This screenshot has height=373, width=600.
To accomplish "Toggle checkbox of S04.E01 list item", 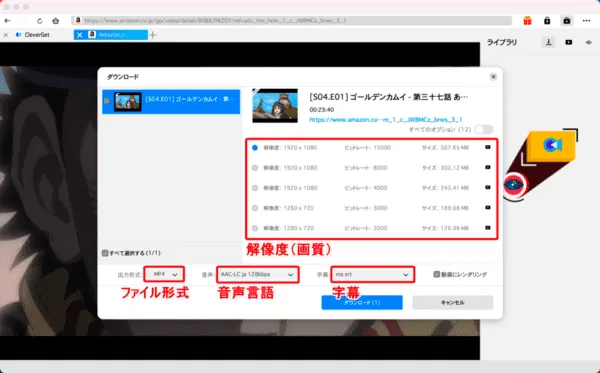I will 107,101.
